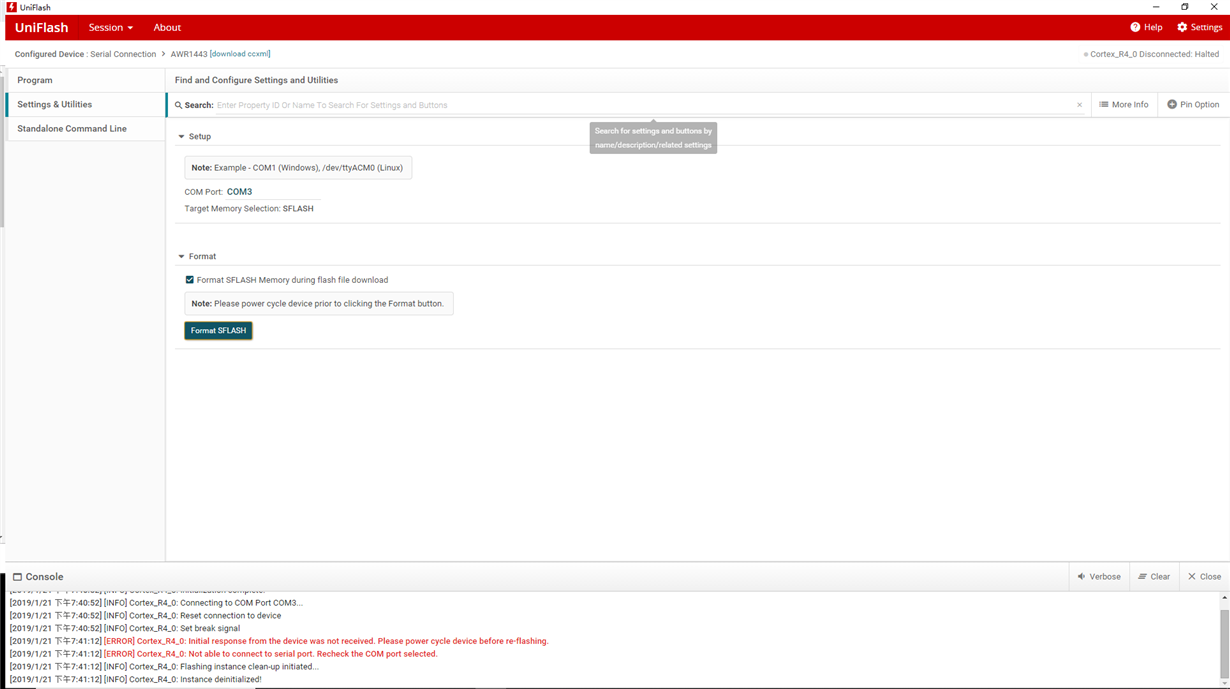This screenshot has width=1230, height=689.
Task: Minimize the UniFlash window
Action: [1156, 7]
